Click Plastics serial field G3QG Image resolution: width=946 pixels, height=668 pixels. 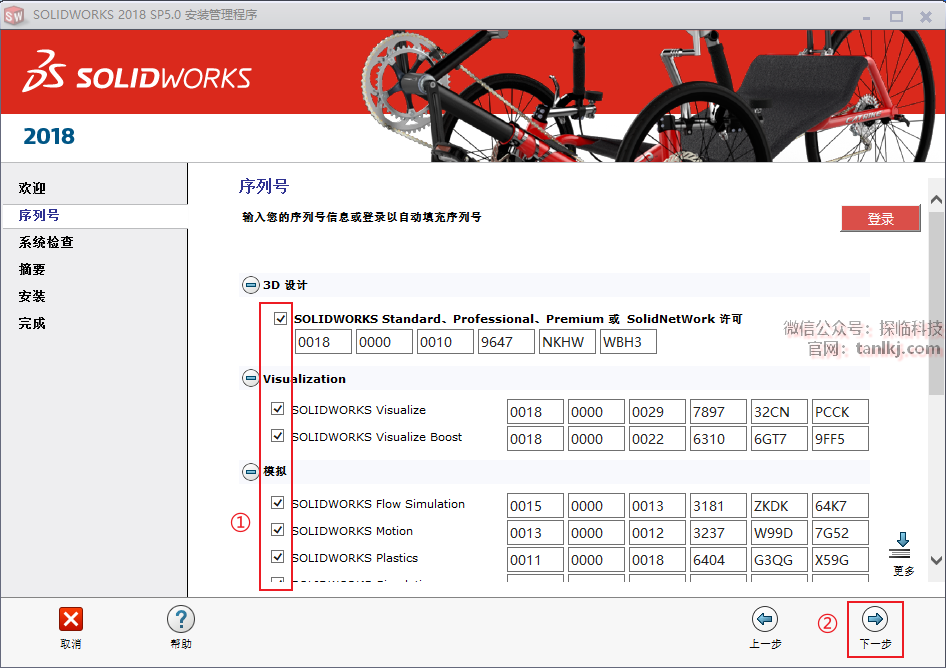click(779, 560)
